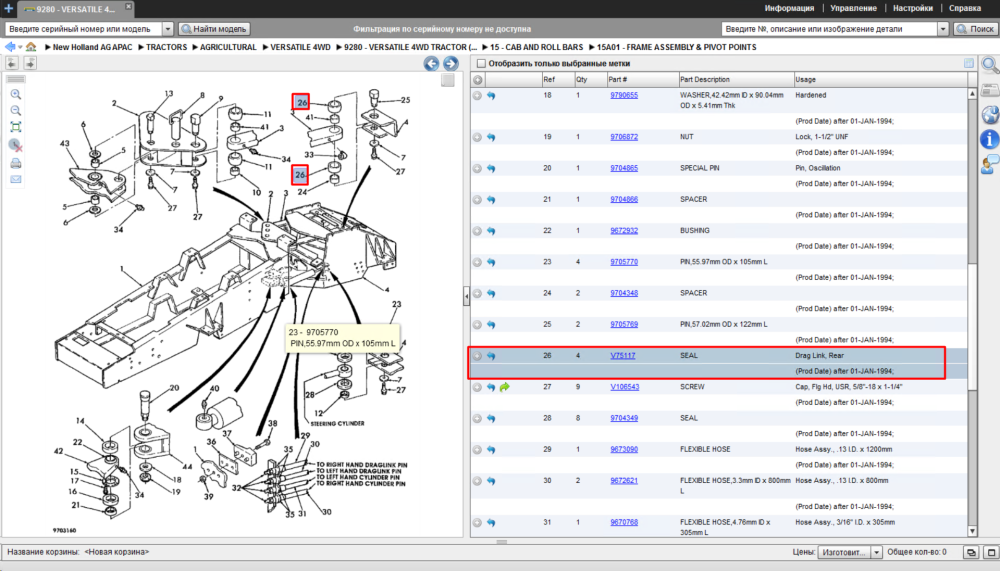The image size is (1000, 571).
Task: Click blue arrow icon for Ref 23
Action: coord(491,262)
